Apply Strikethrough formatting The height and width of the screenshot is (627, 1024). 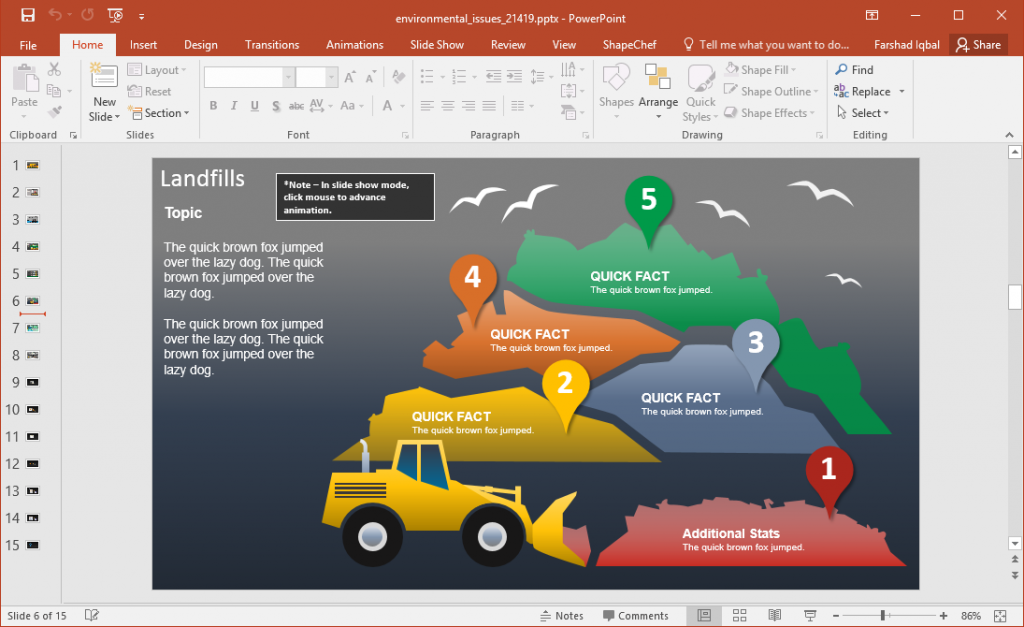(275, 105)
